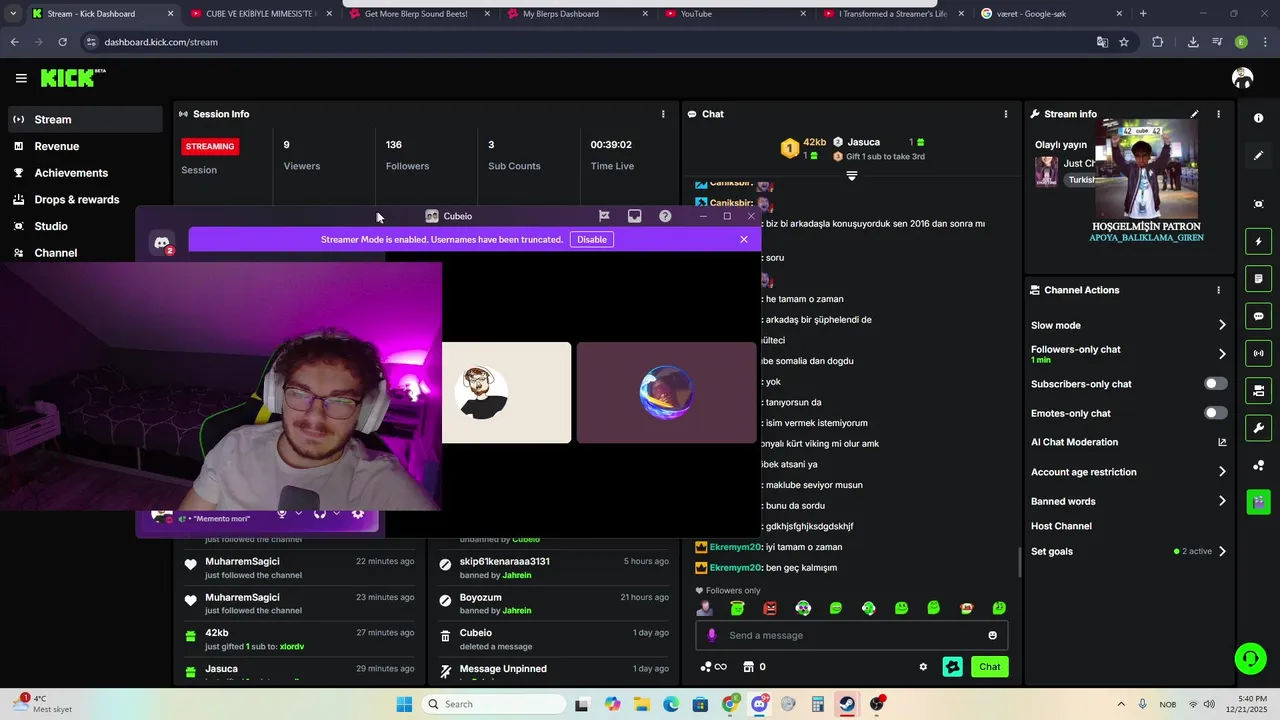The image size is (1280, 720).
Task: Open Chat panel three-dot options menu
Action: coord(1006,114)
